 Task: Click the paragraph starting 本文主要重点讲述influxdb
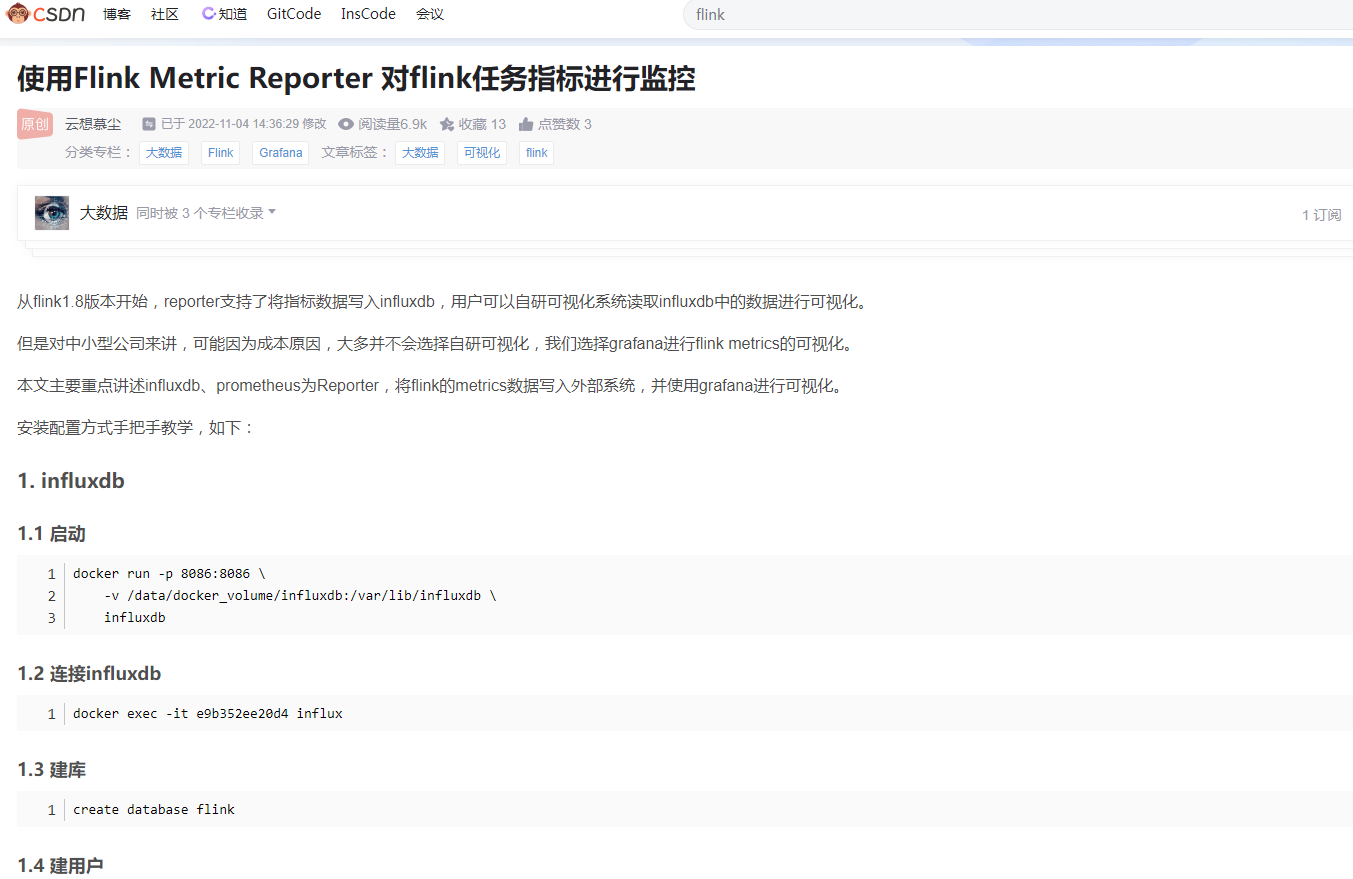431,386
